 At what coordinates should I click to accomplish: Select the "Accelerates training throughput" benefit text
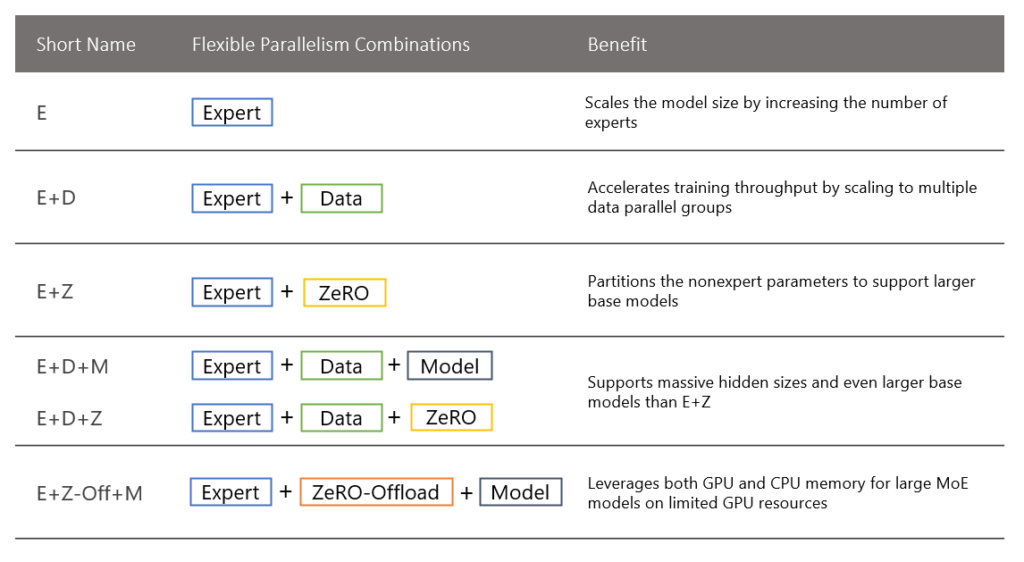[x=782, y=197]
